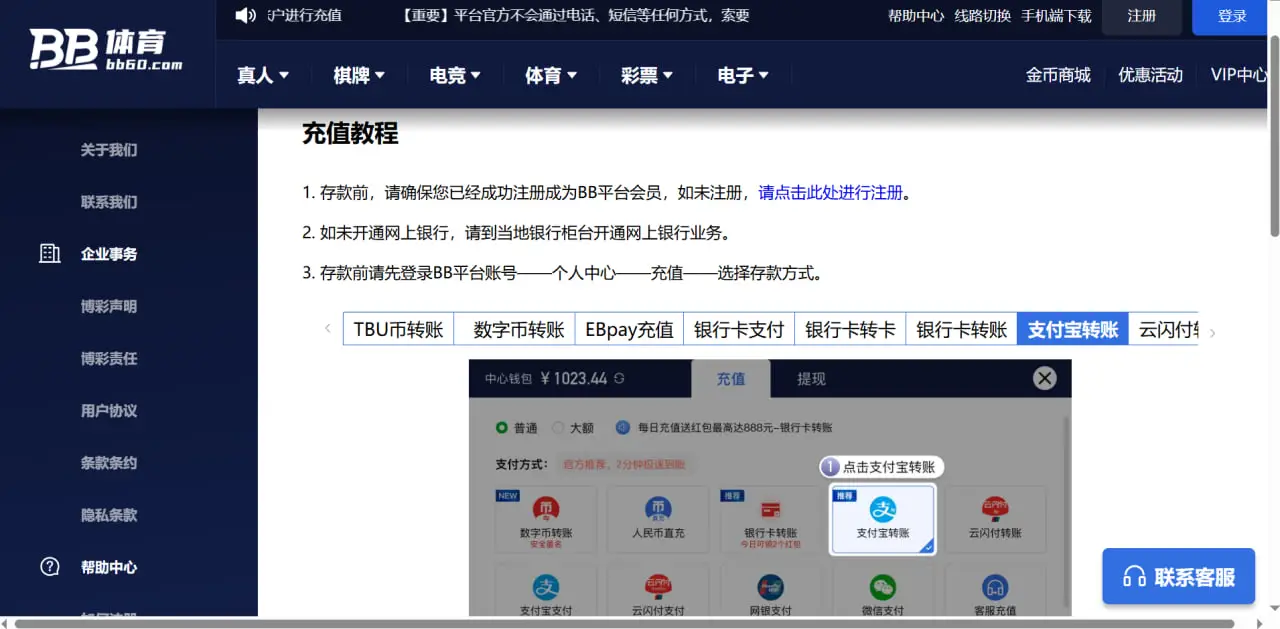Open 博彩声明 in the sidebar
1280x629 pixels.
[x=109, y=306]
